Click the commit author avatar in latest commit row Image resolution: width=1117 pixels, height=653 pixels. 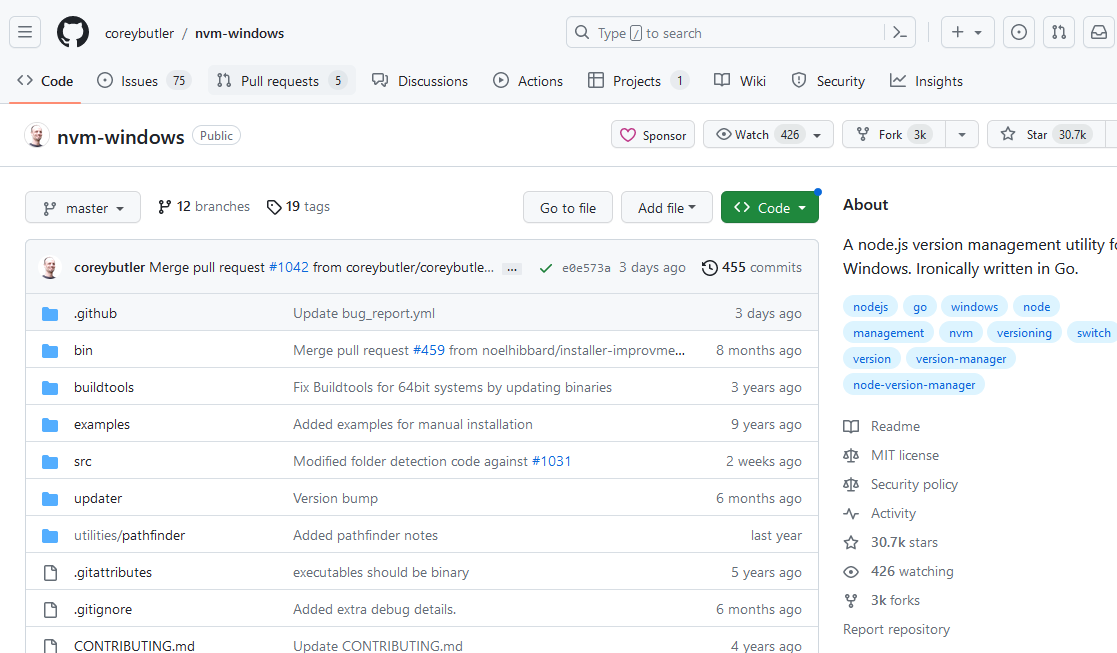click(x=50, y=268)
